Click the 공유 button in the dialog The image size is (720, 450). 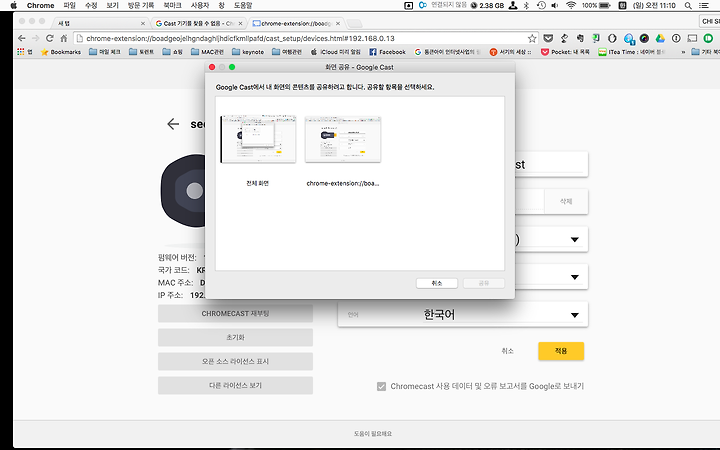tap(484, 283)
